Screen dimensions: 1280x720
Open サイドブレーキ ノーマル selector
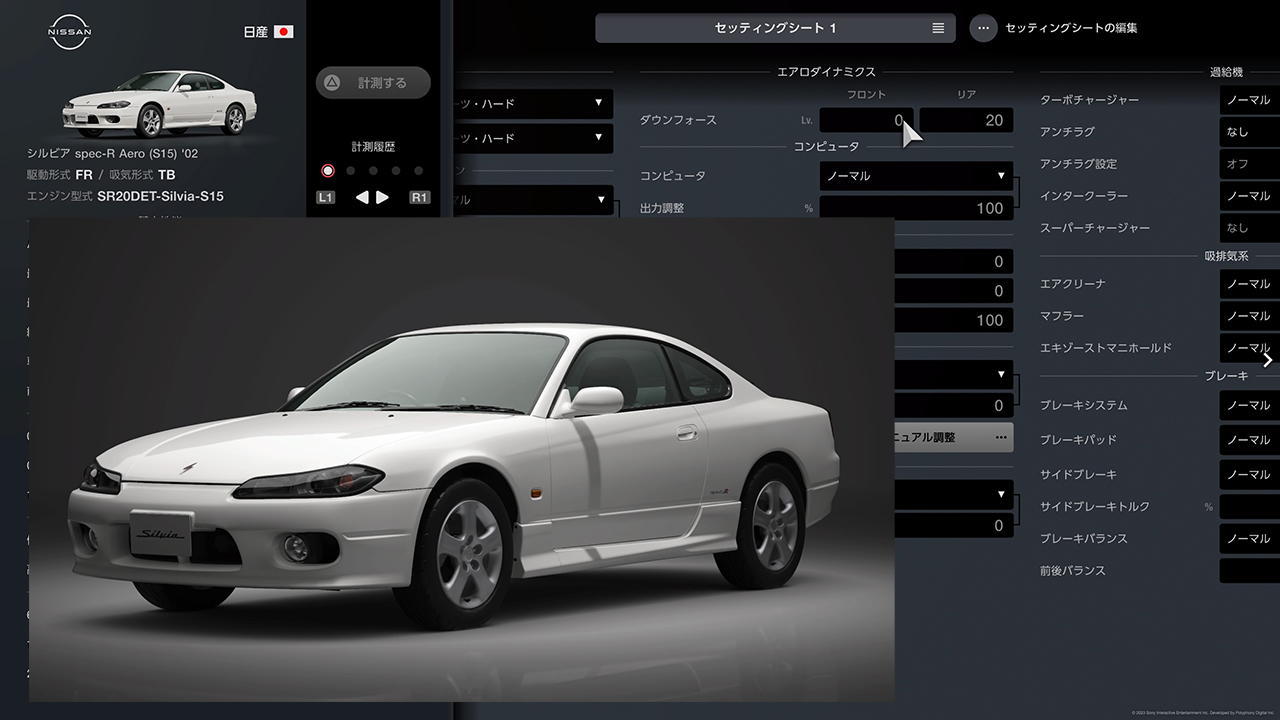click(x=1249, y=474)
